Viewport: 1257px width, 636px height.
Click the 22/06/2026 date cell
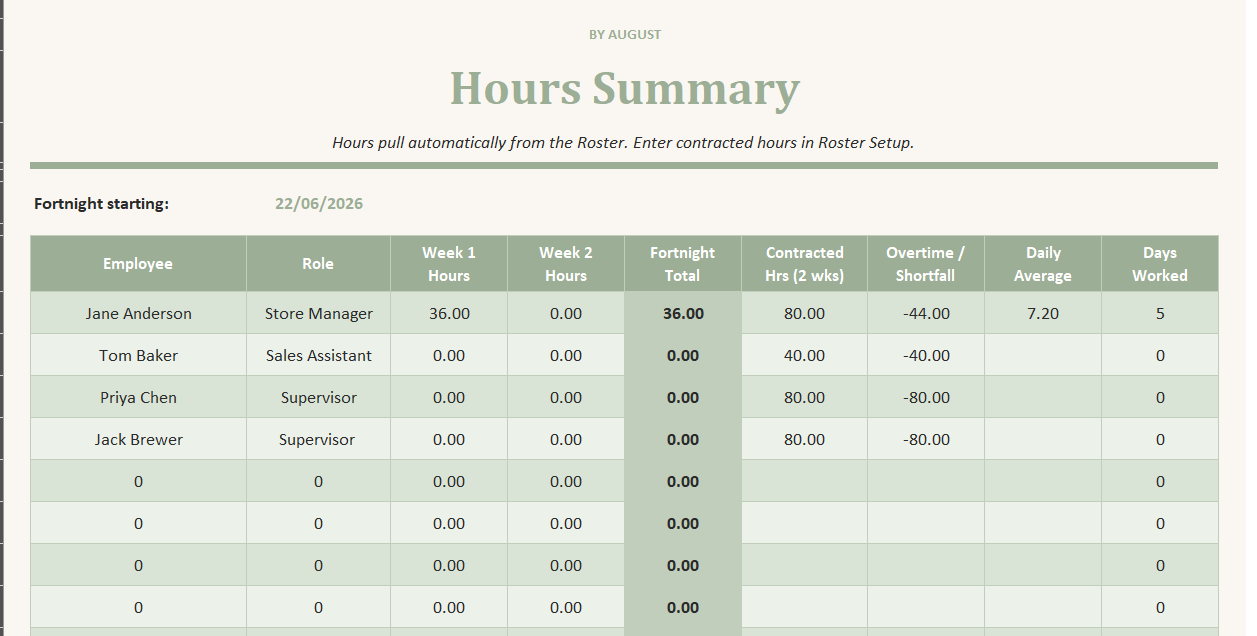(x=319, y=204)
